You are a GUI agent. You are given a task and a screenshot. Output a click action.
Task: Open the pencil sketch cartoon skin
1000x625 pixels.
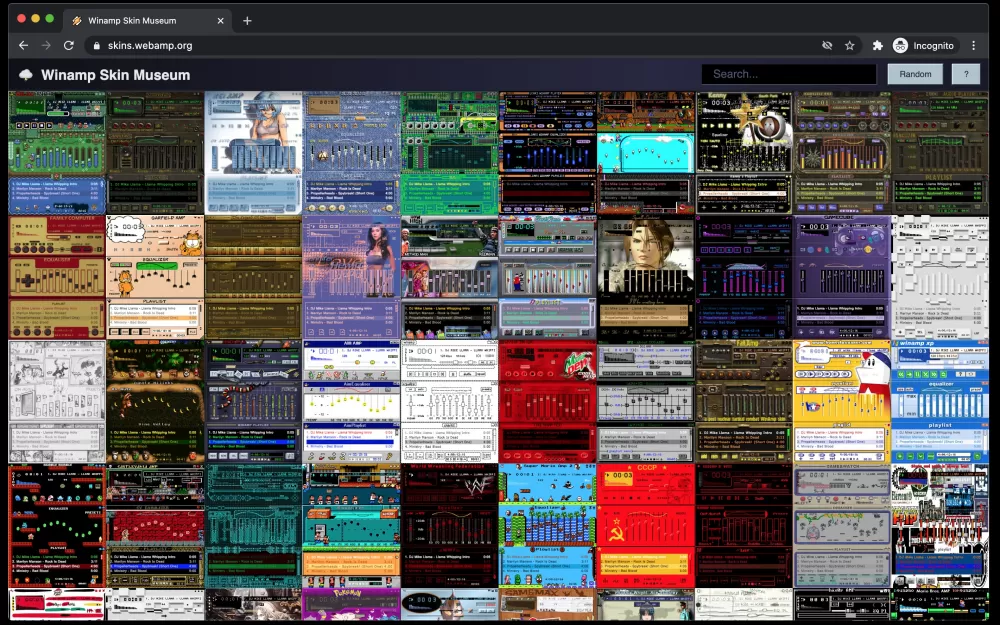point(57,401)
